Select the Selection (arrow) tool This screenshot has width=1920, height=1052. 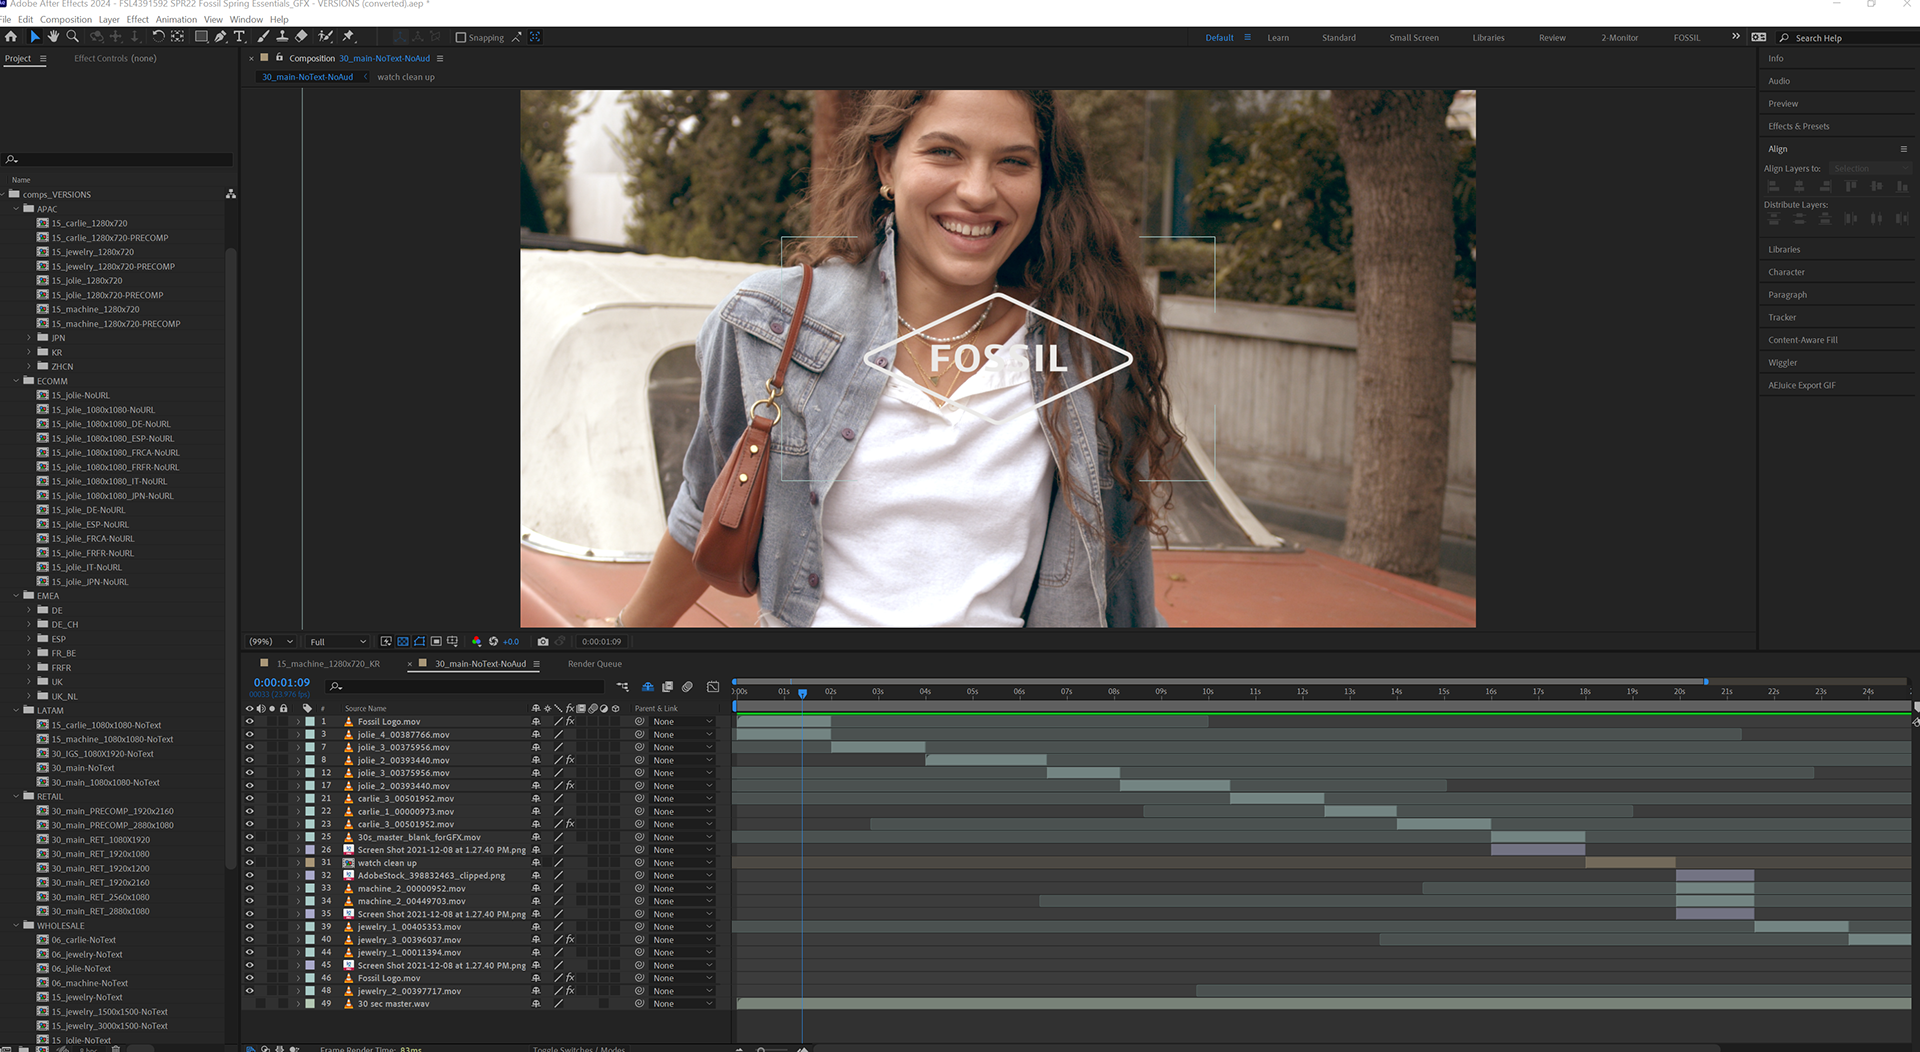point(34,37)
